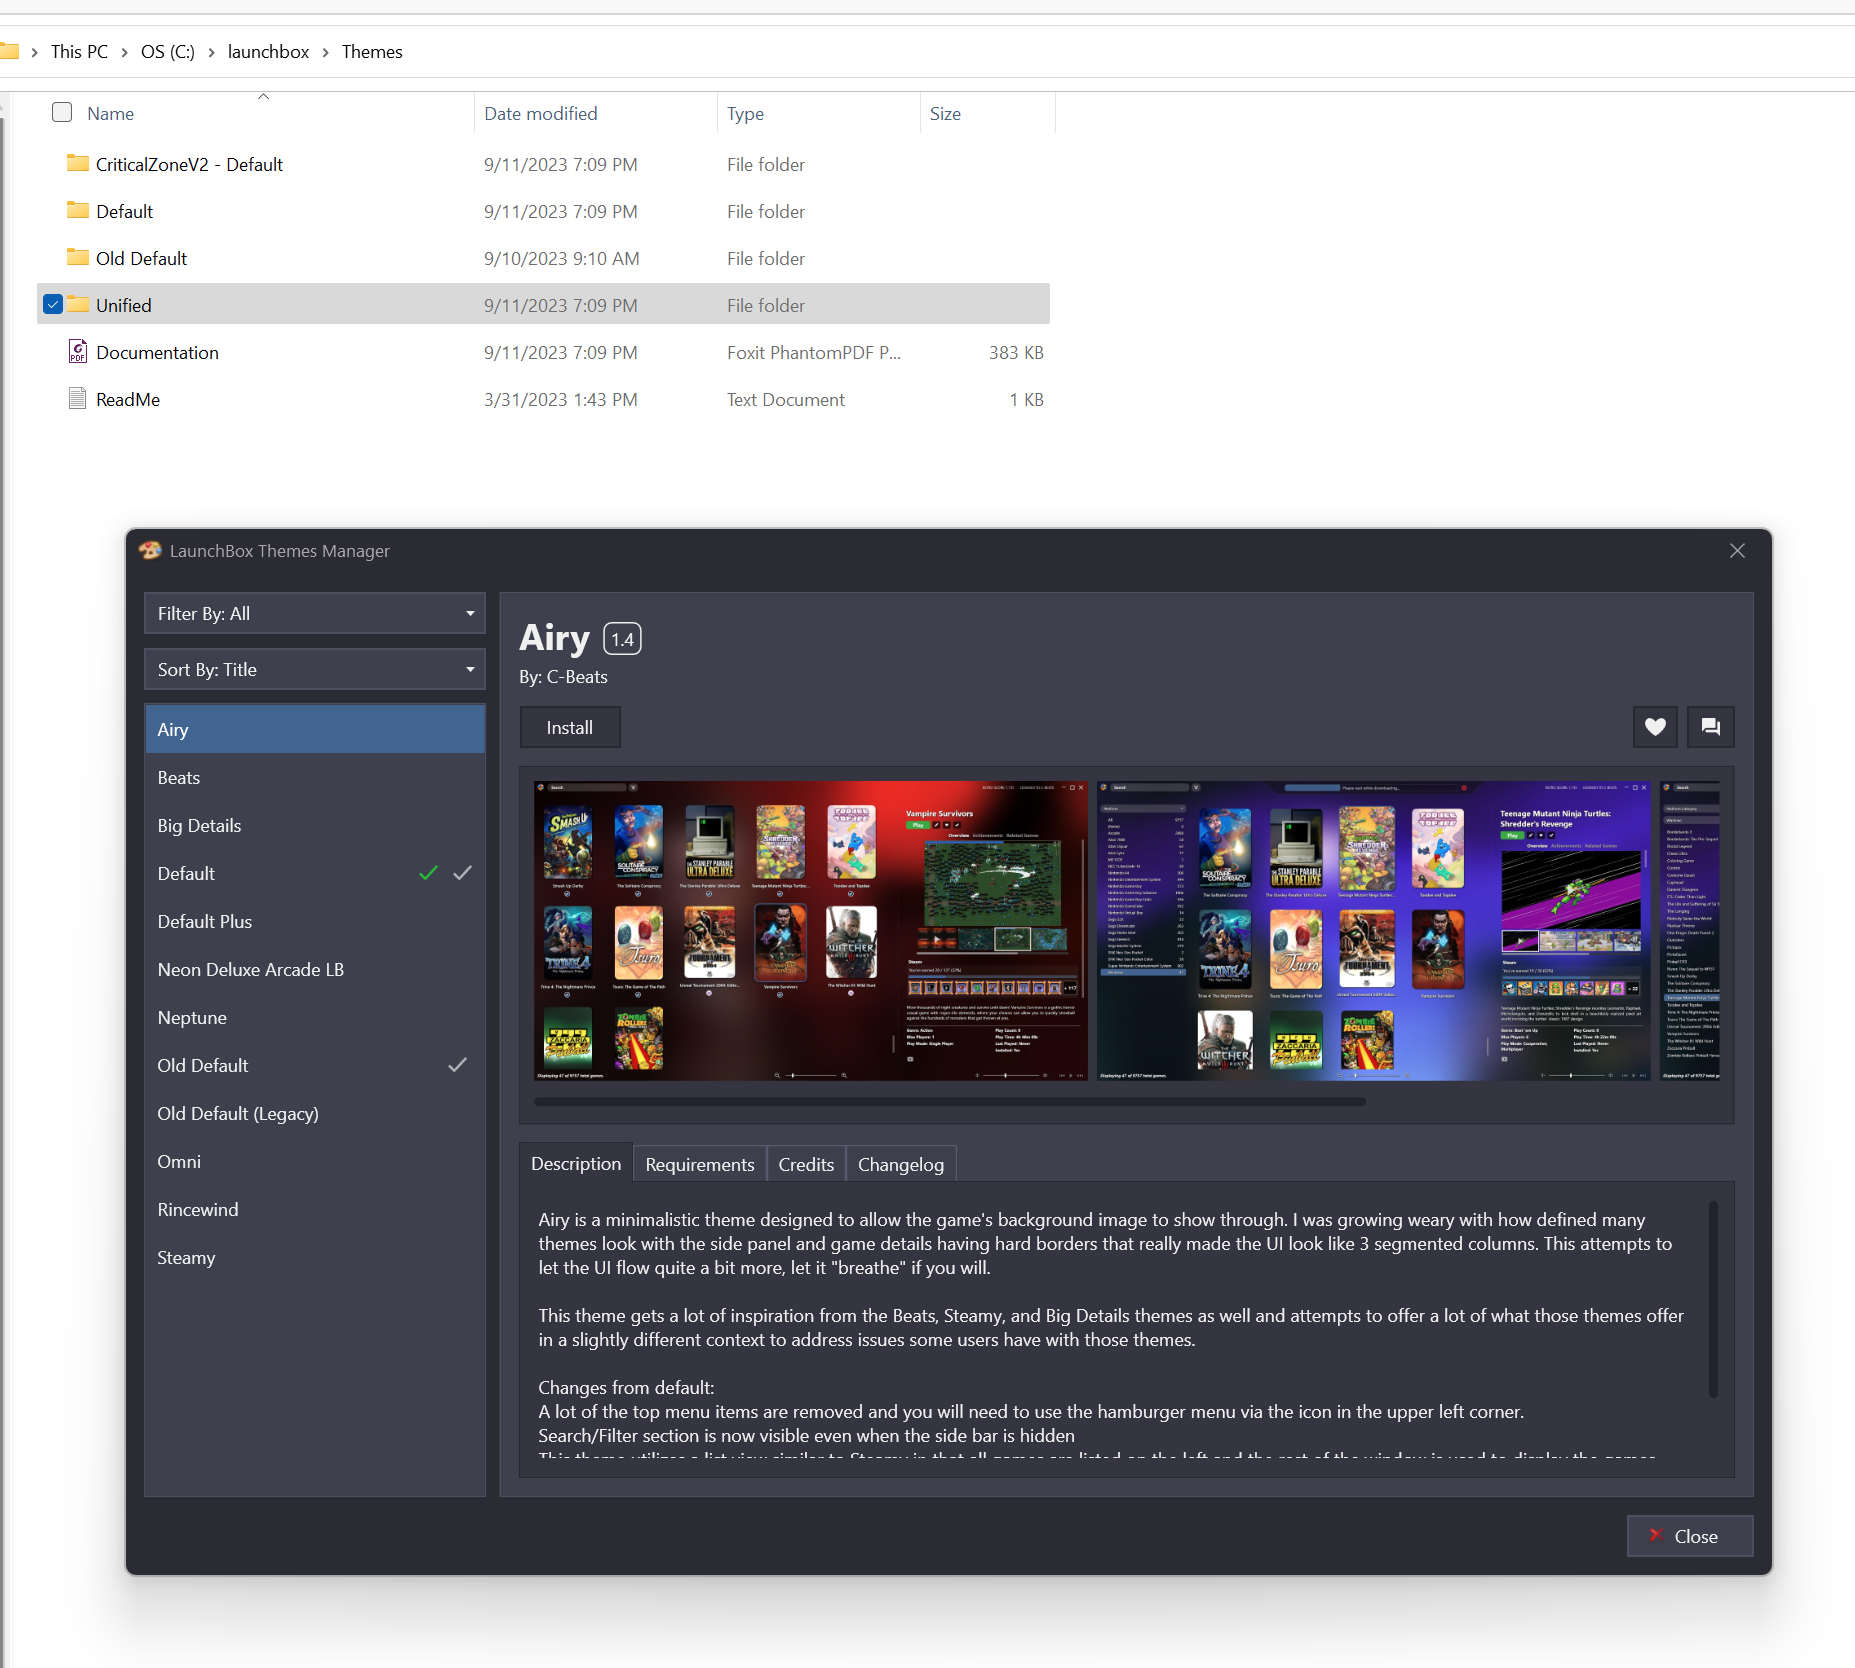Select the Rincewind theme
This screenshot has height=1668, width=1855.
pyautogui.click(x=315, y=1209)
